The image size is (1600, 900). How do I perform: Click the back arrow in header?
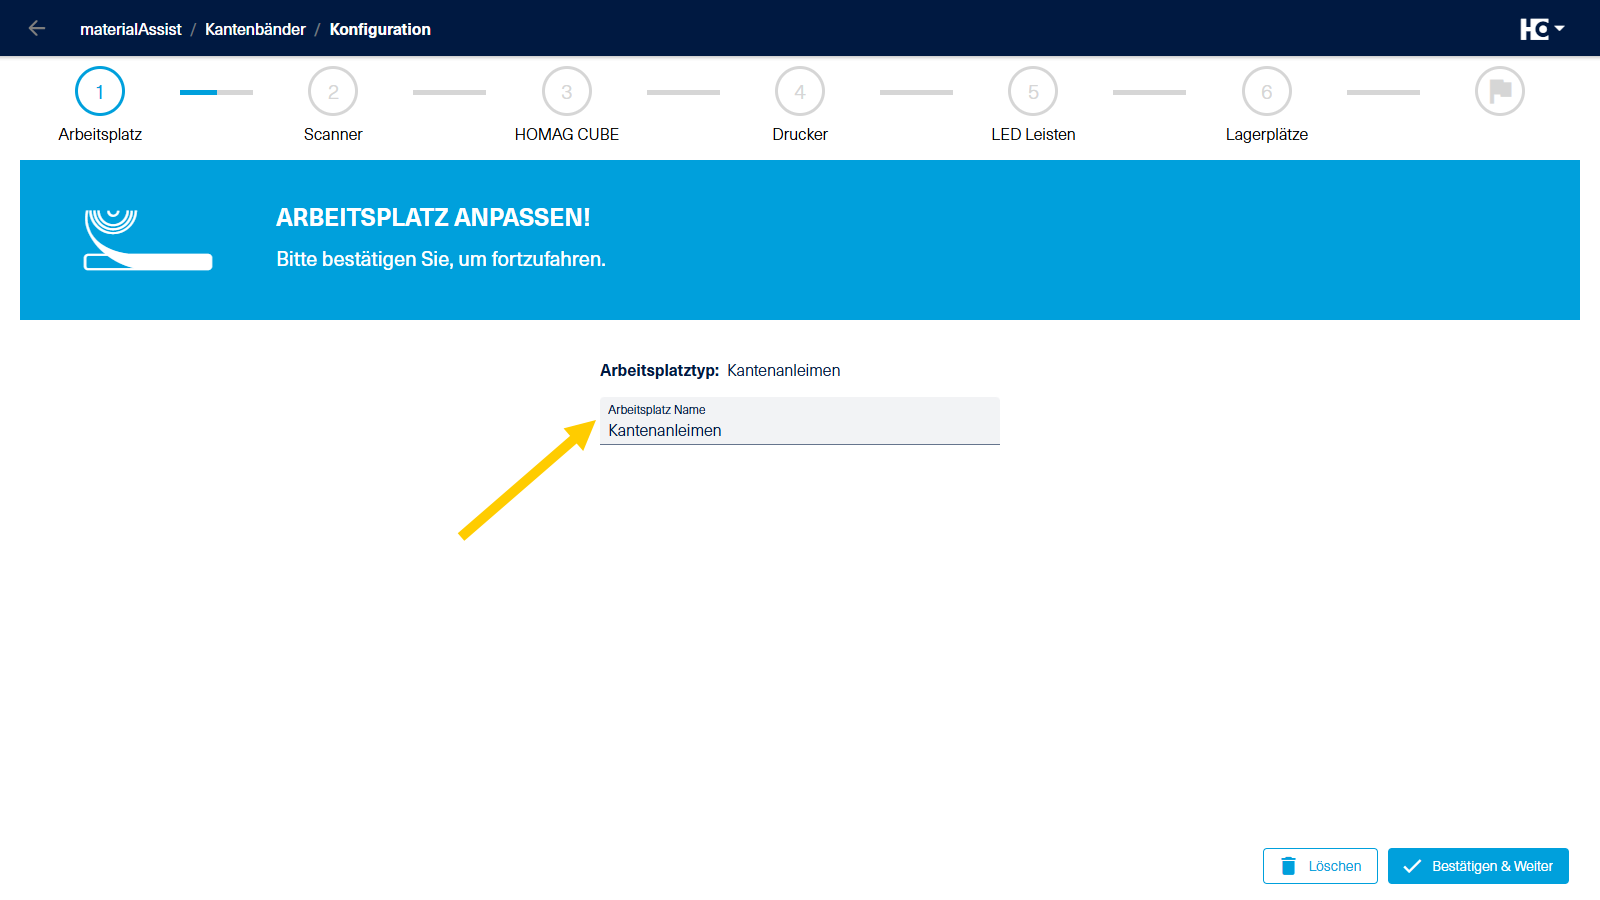tap(37, 29)
